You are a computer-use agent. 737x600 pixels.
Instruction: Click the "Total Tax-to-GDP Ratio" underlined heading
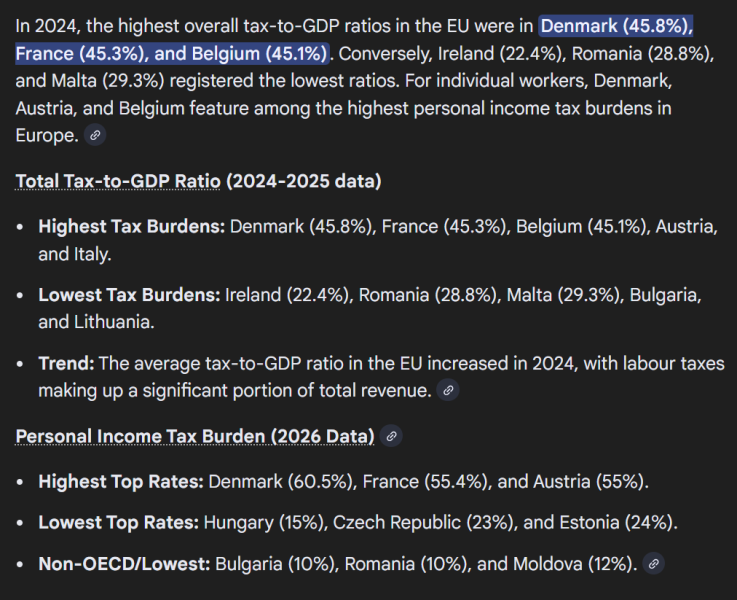pos(118,181)
